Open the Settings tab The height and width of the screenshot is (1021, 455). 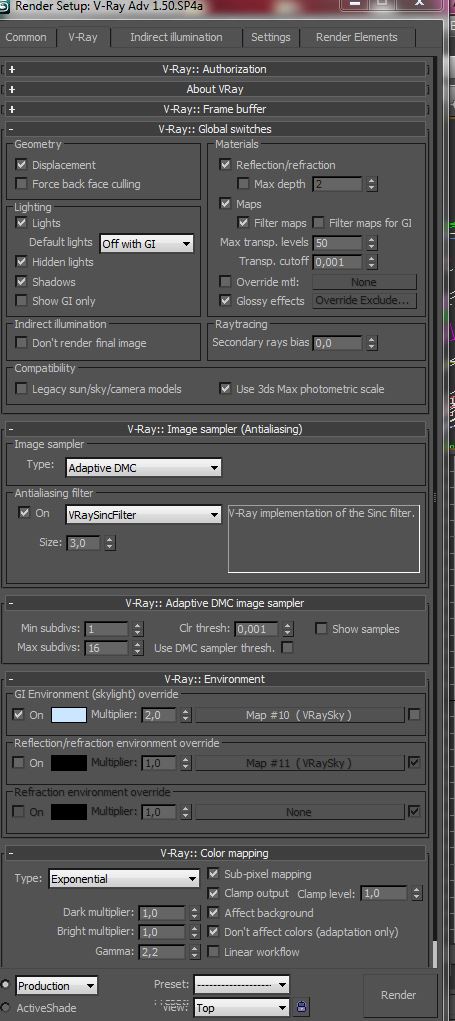pyautogui.click(x=270, y=37)
